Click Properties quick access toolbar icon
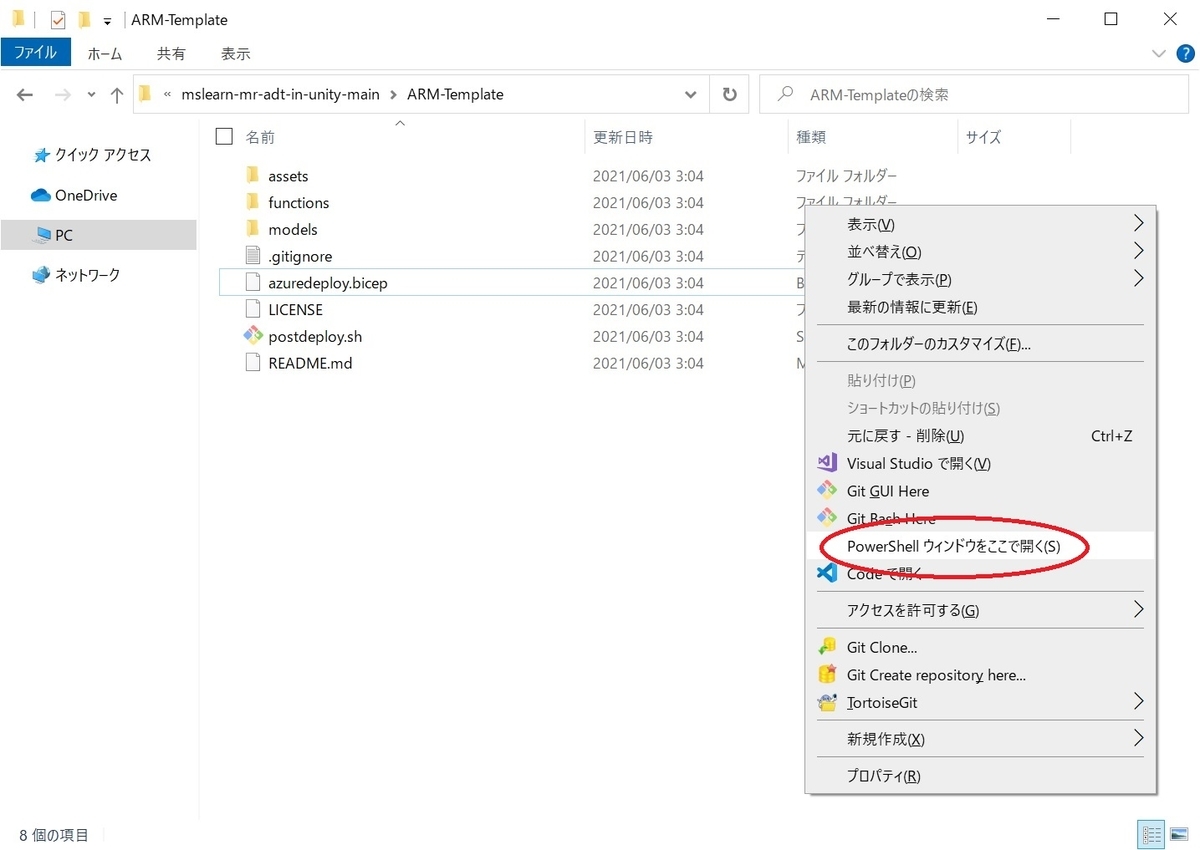The width and height of the screenshot is (1200, 850). pos(58,19)
